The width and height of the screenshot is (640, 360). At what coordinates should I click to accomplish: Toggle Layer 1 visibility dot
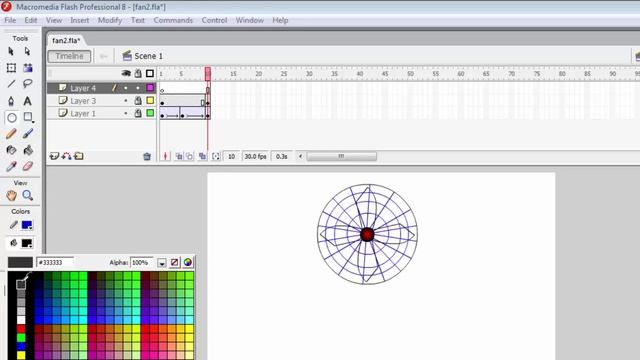point(126,113)
